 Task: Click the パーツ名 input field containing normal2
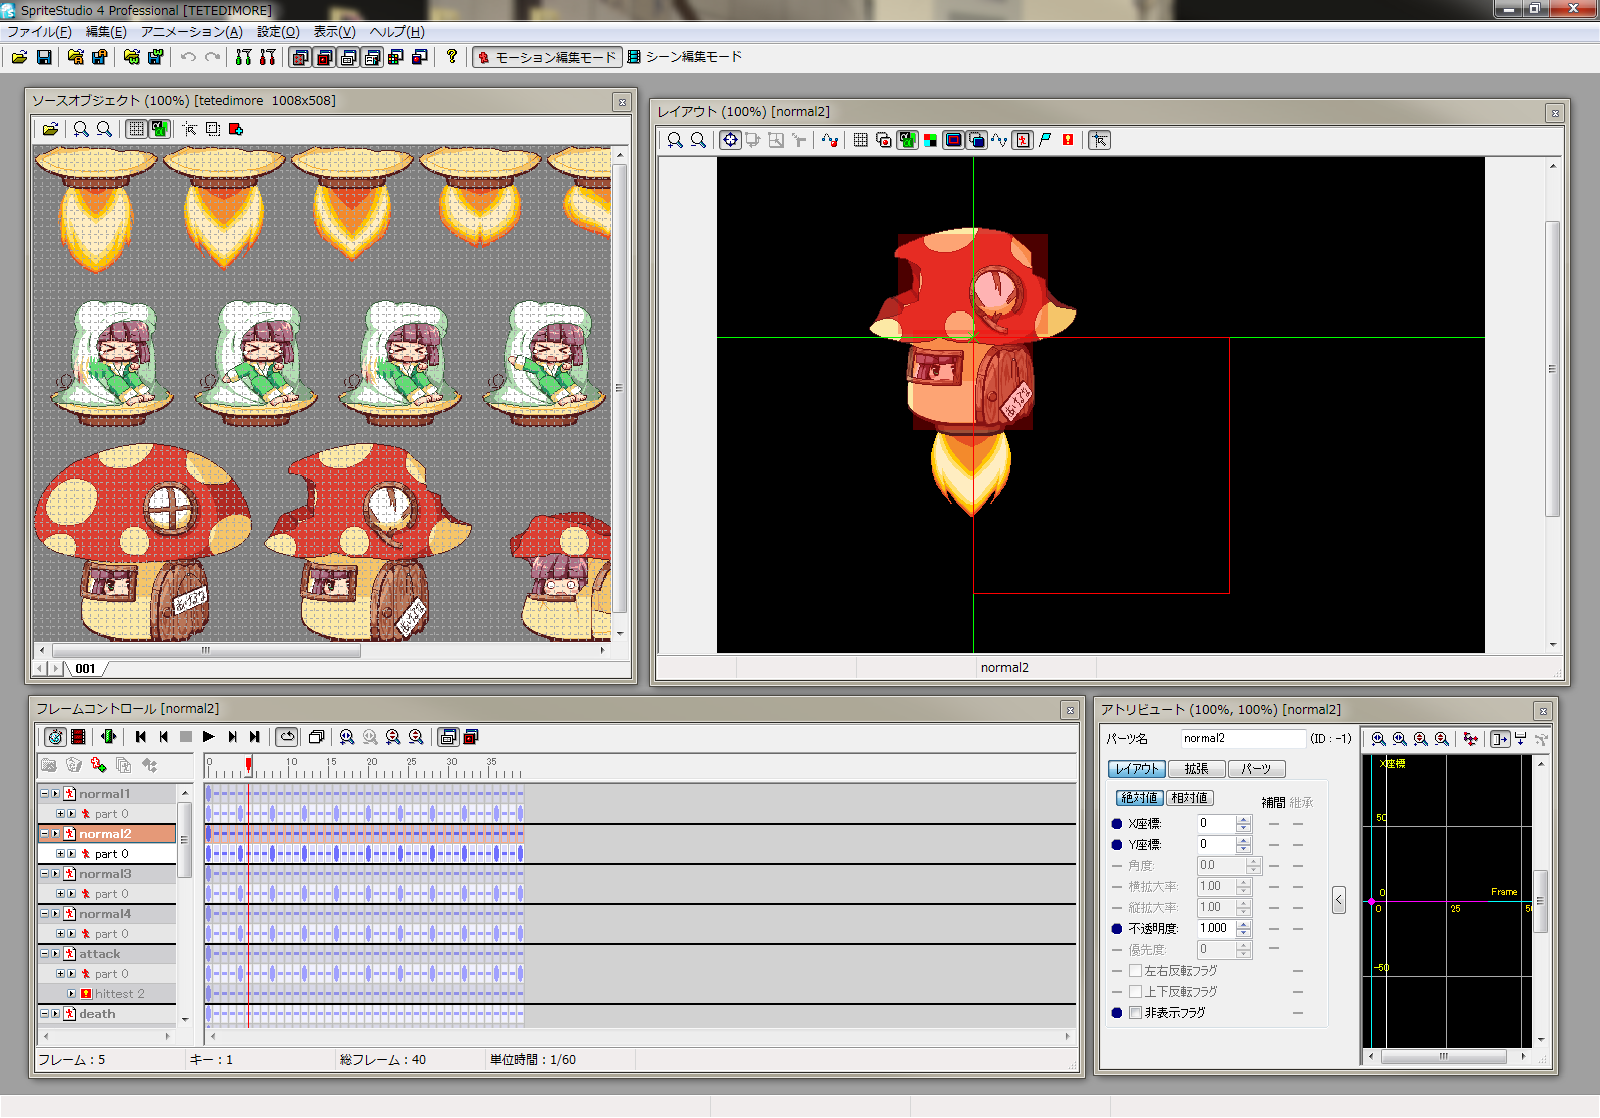click(x=1243, y=739)
